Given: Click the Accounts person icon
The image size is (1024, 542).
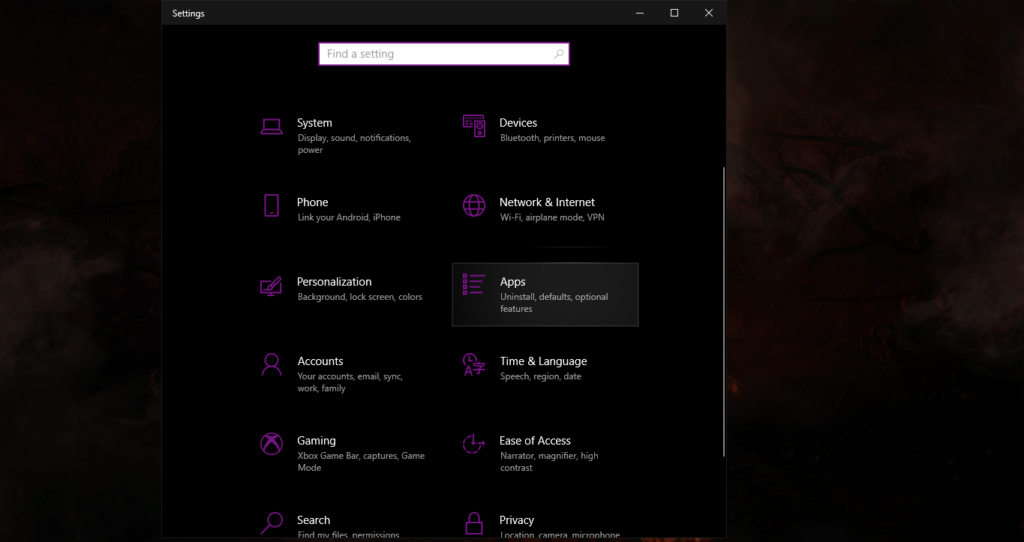Looking at the screenshot, I should [271, 364].
